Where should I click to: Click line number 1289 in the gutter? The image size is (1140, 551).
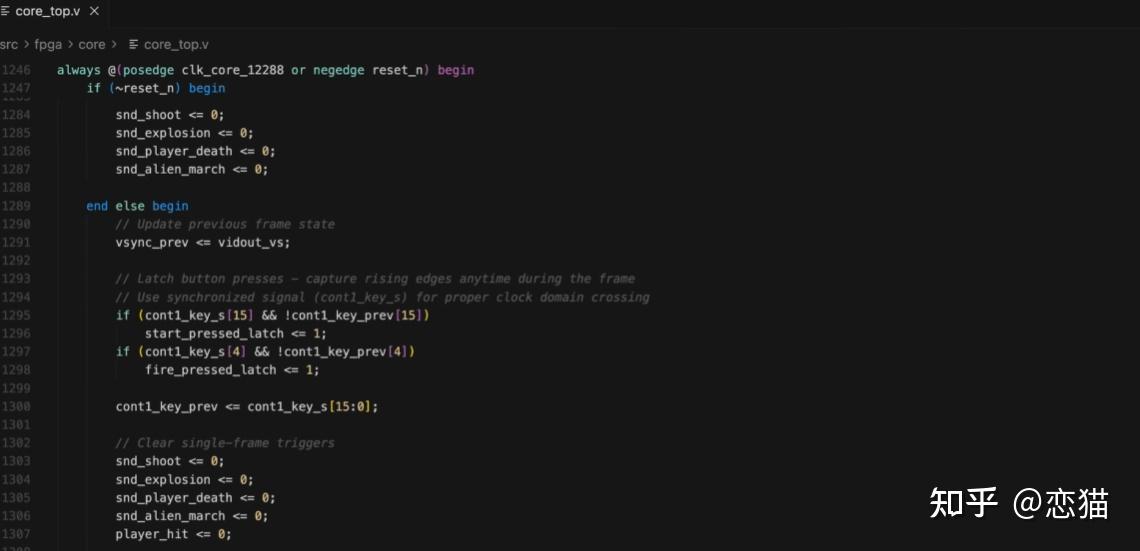point(16,206)
